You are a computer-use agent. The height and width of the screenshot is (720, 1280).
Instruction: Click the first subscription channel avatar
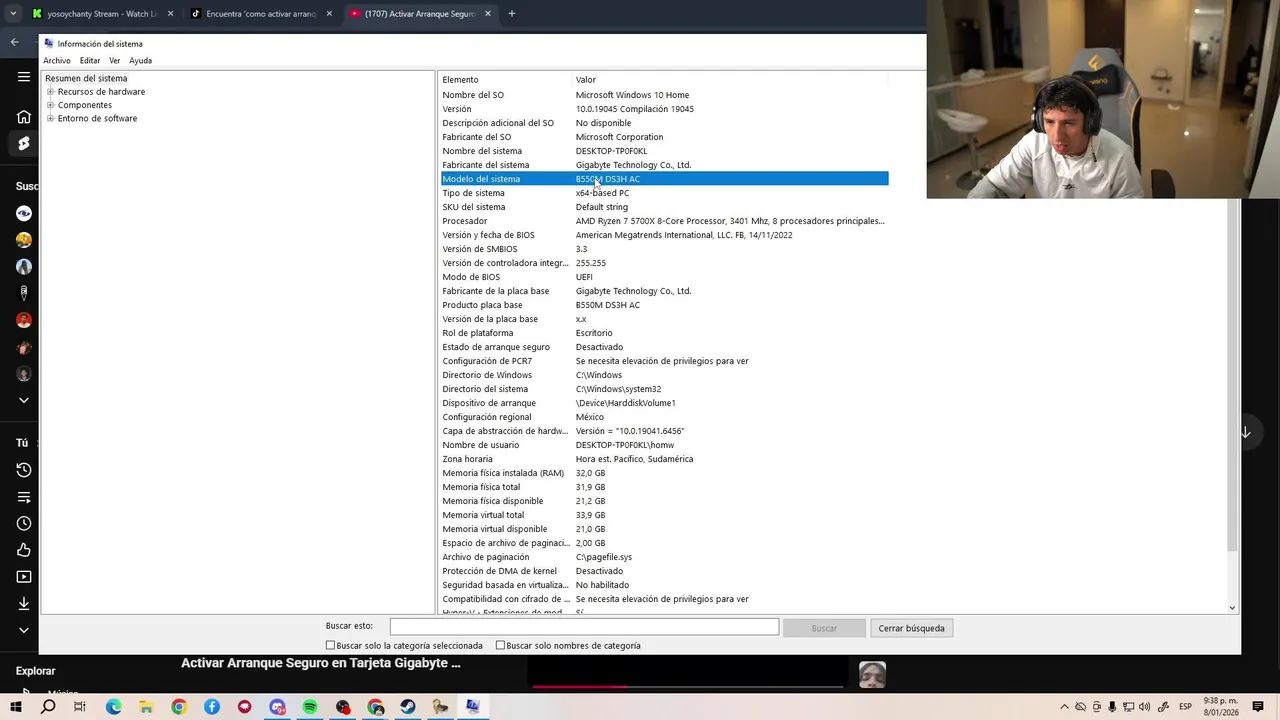click(x=24, y=213)
